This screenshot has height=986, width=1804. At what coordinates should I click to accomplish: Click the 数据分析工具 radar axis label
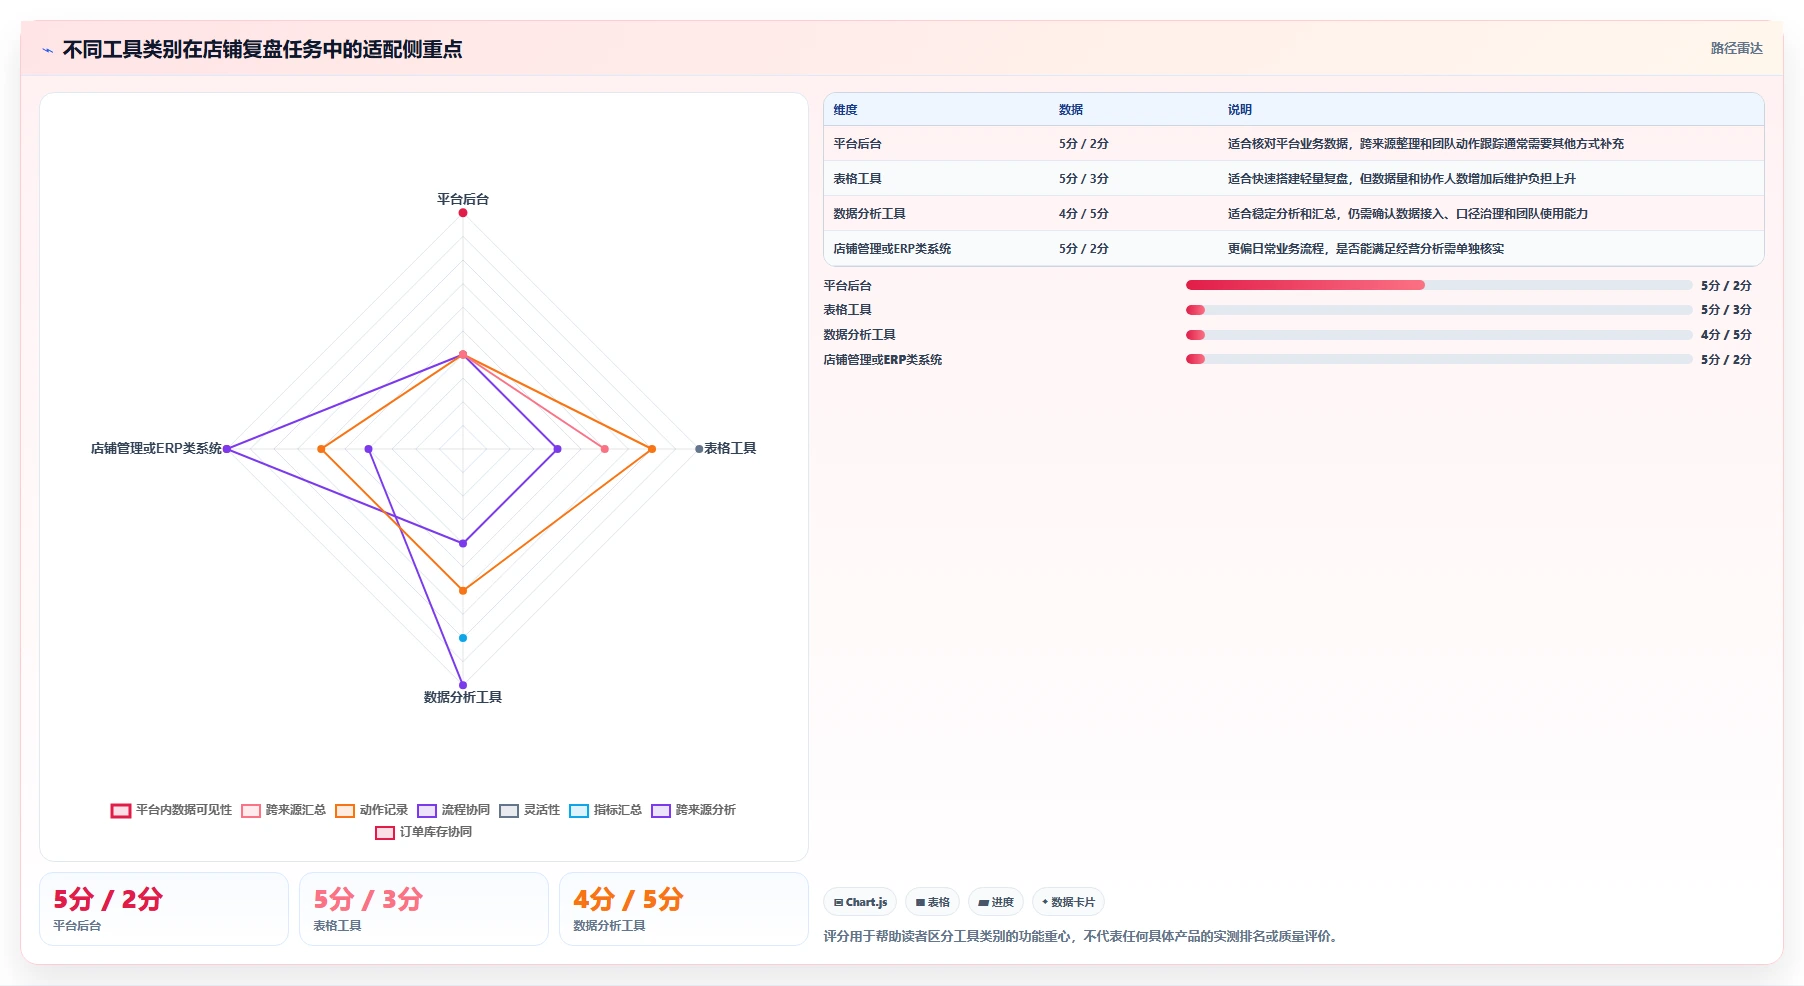pos(463,697)
